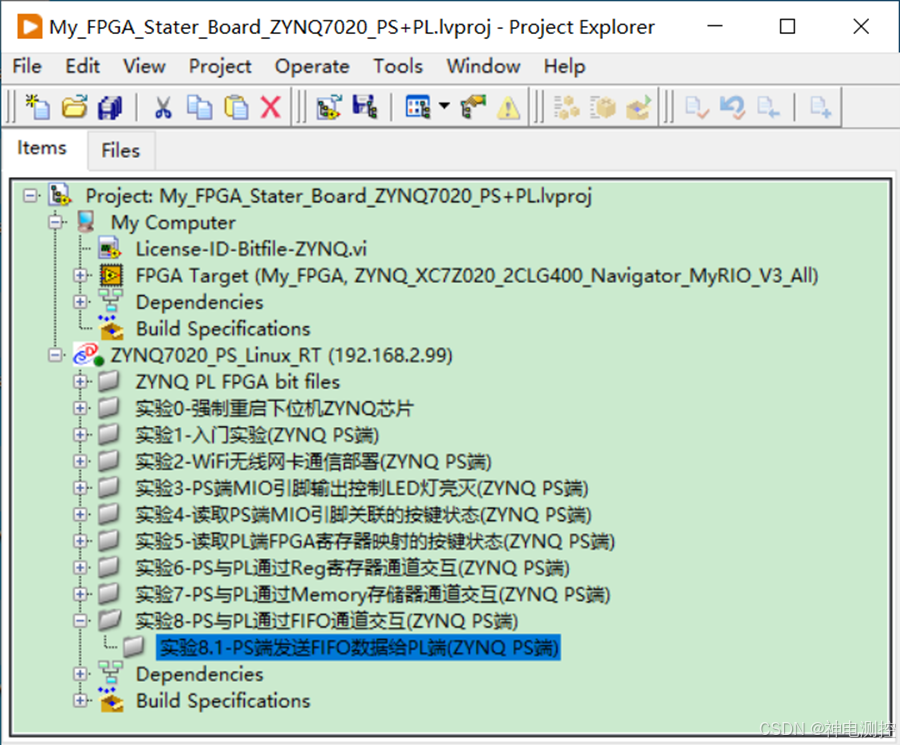Click the FPGA Target chip icon
Image resolution: width=900 pixels, height=745 pixels.
point(111,276)
